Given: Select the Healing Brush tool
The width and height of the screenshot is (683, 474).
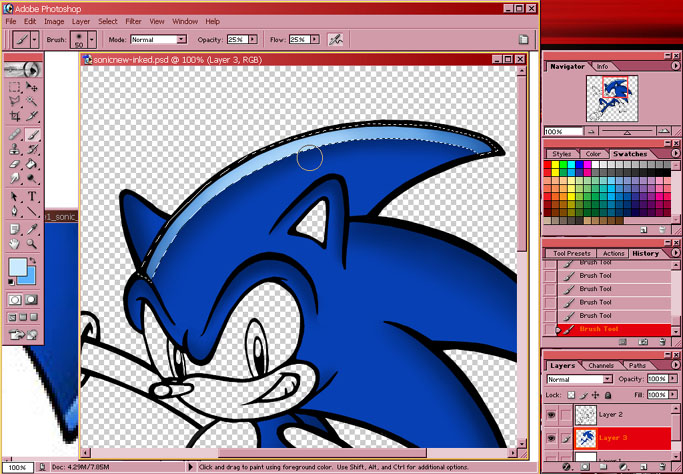Looking at the screenshot, I should [15, 135].
